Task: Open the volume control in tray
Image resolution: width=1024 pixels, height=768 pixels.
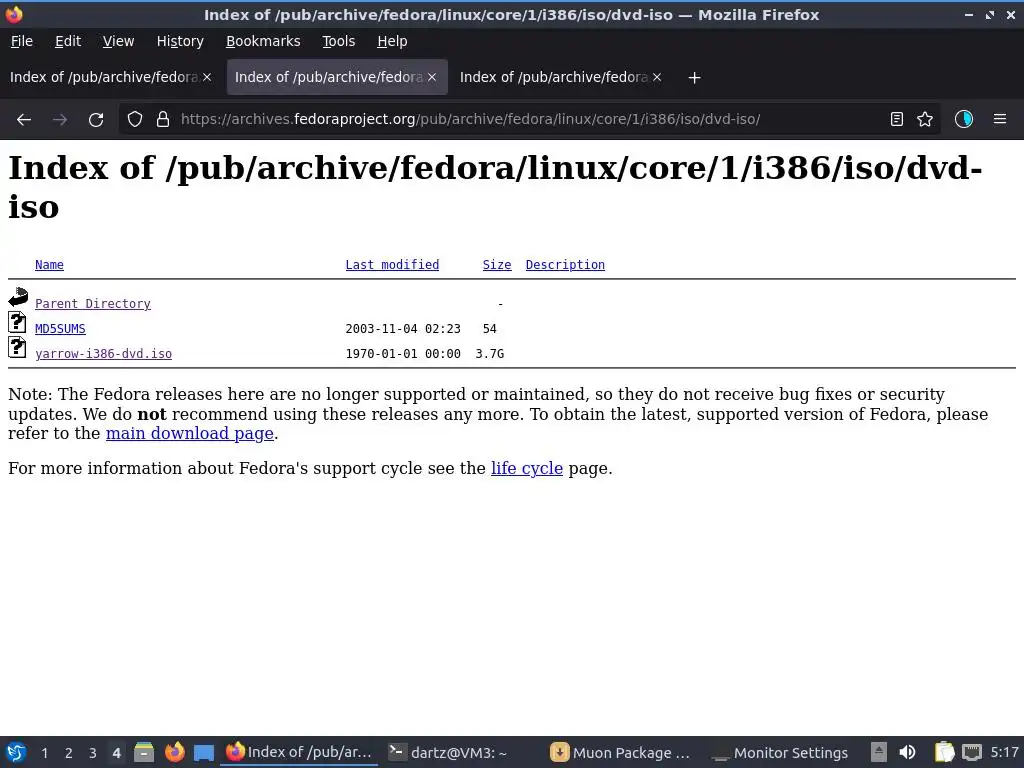Action: [x=907, y=752]
